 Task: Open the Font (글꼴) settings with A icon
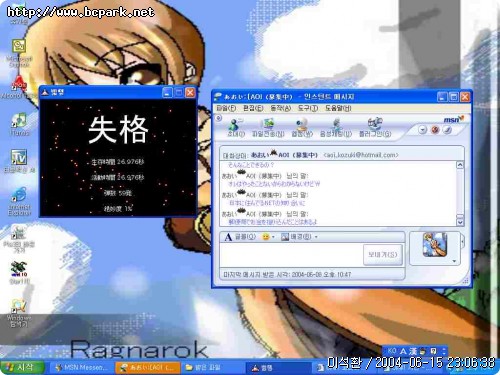tap(240, 237)
